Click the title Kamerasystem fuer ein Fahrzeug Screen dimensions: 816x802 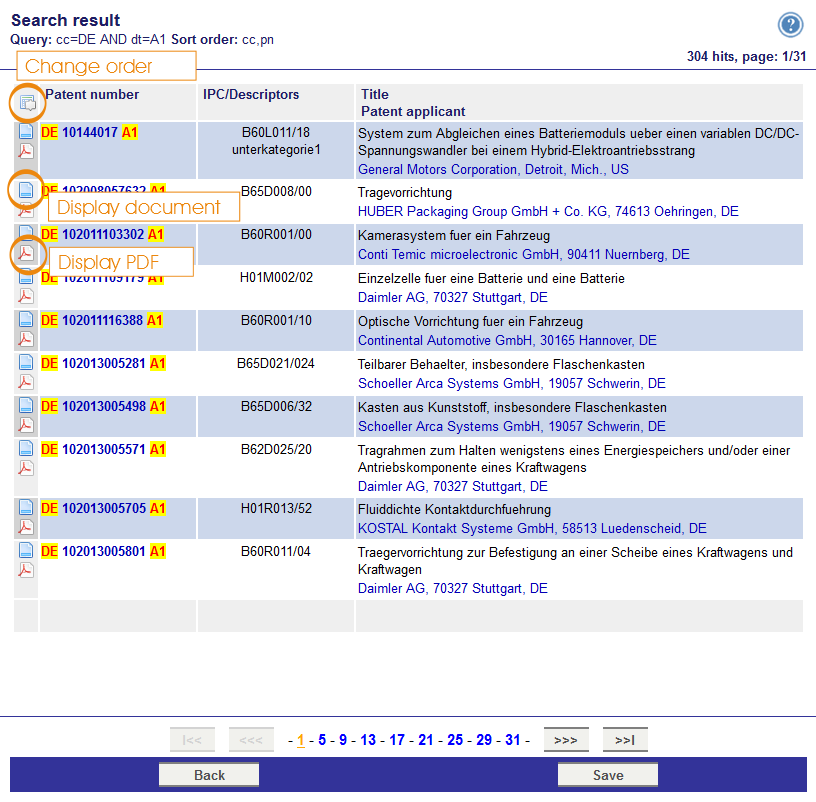coord(454,236)
